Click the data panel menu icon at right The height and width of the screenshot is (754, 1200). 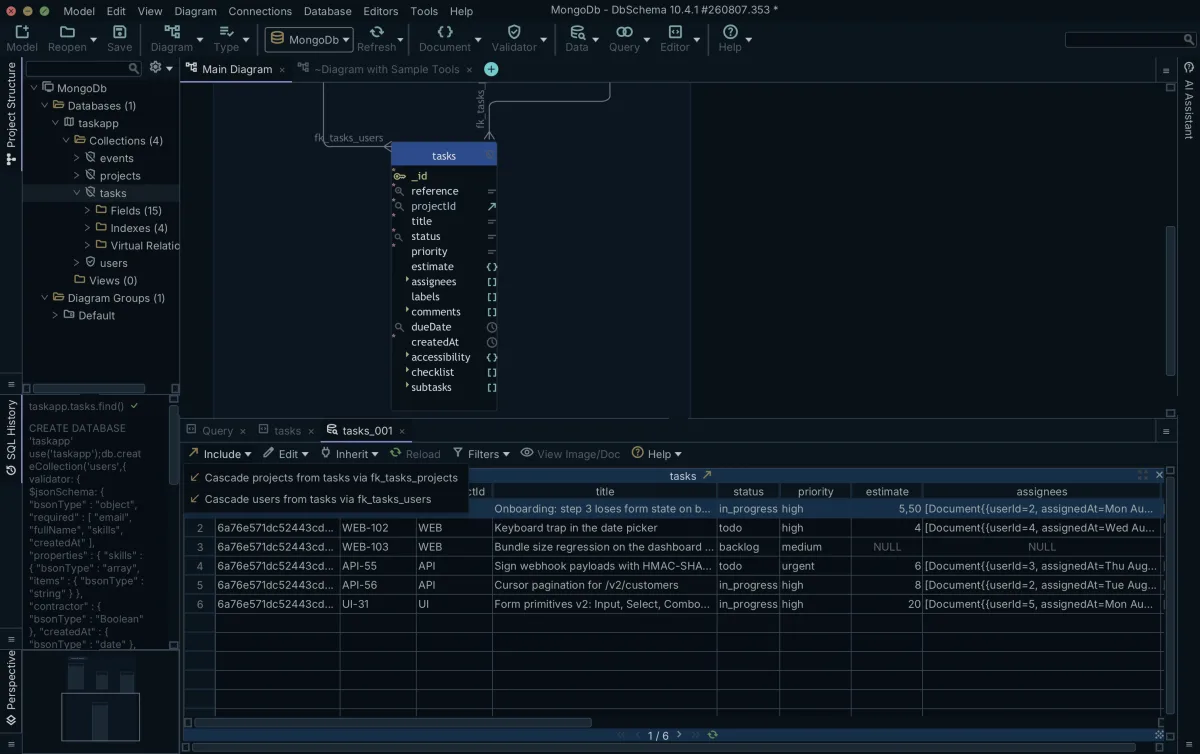[x=1165, y=432]
